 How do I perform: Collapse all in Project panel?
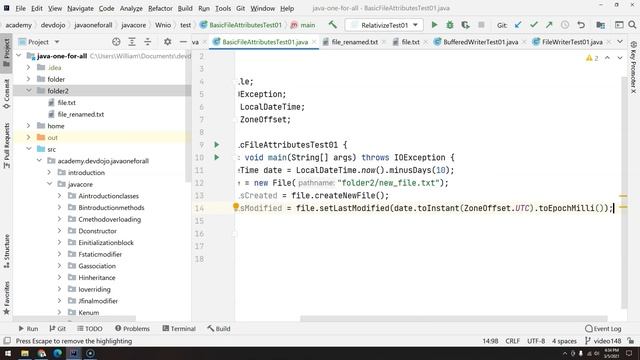pos(147,42)
